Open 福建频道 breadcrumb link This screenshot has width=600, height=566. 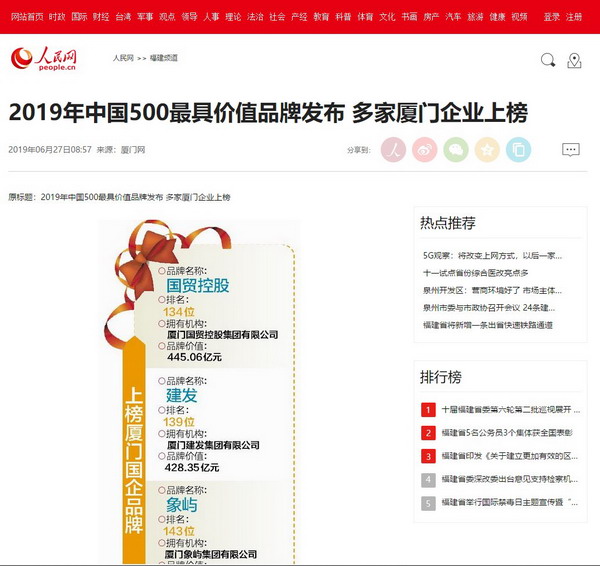(x=164, y=58)
